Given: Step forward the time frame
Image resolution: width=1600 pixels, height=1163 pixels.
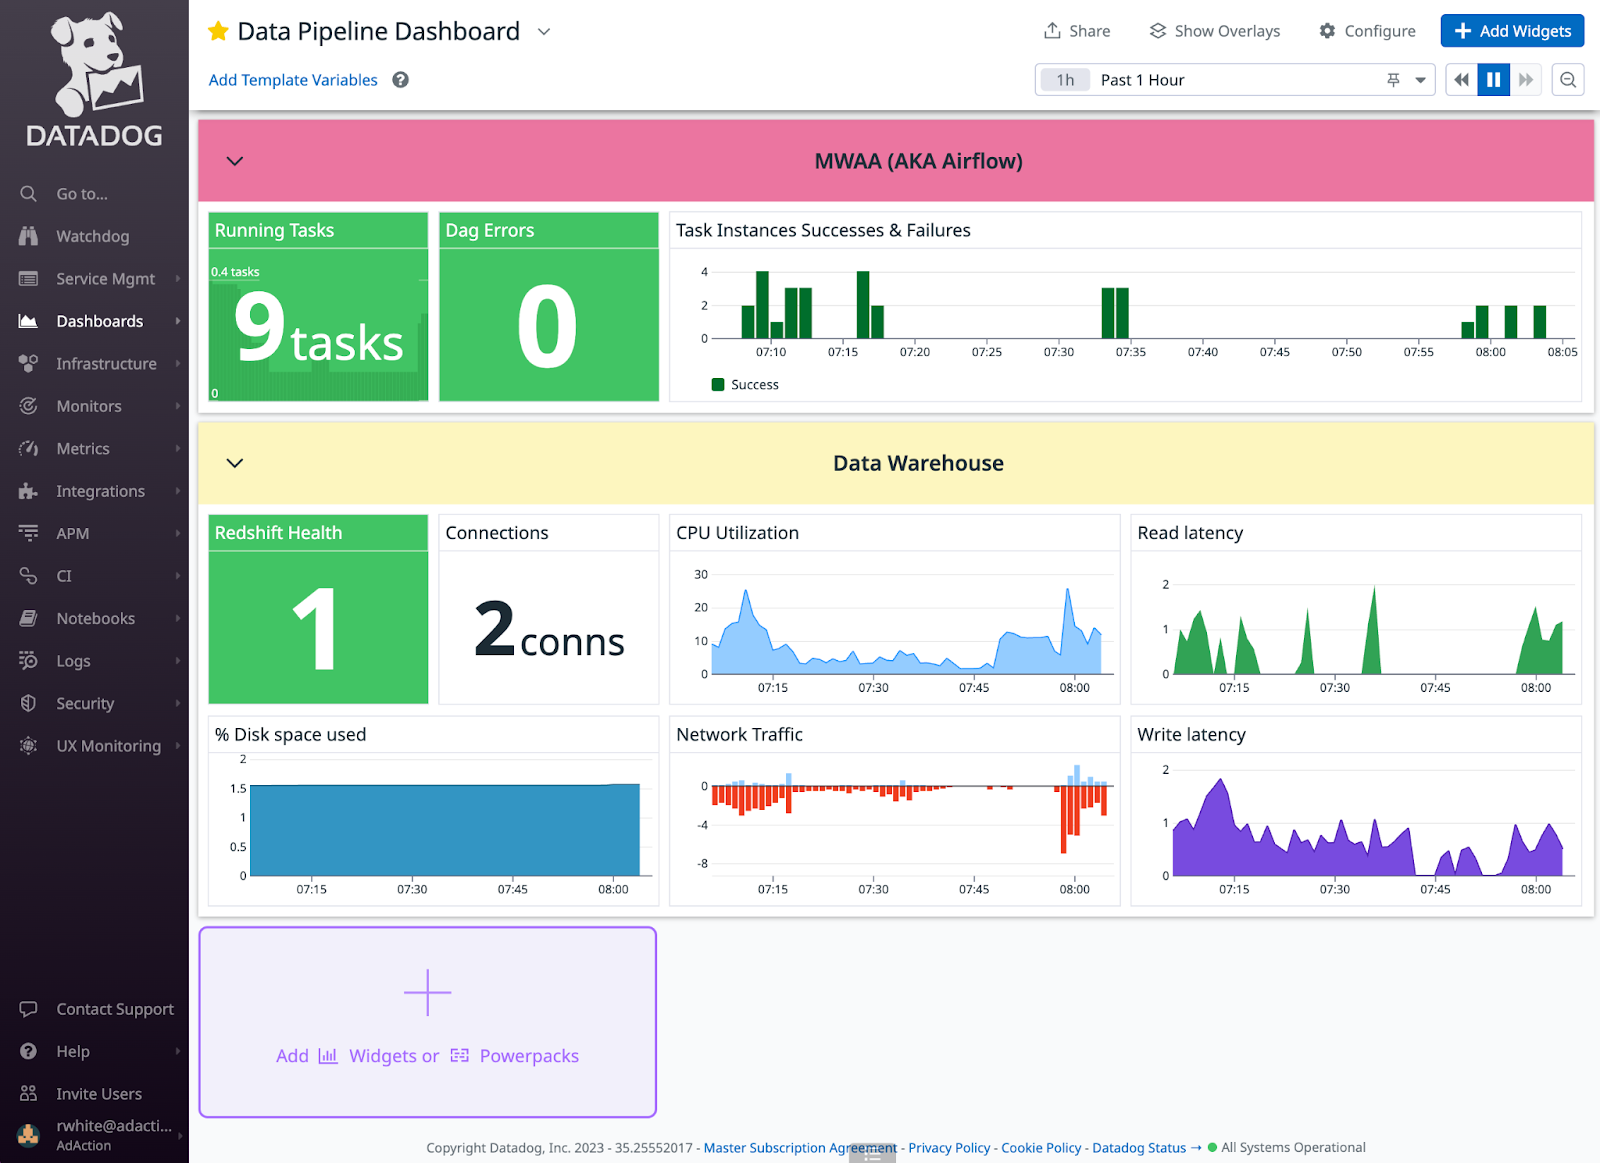Looking at the screenshot, I should click(x=1525, y=80).
